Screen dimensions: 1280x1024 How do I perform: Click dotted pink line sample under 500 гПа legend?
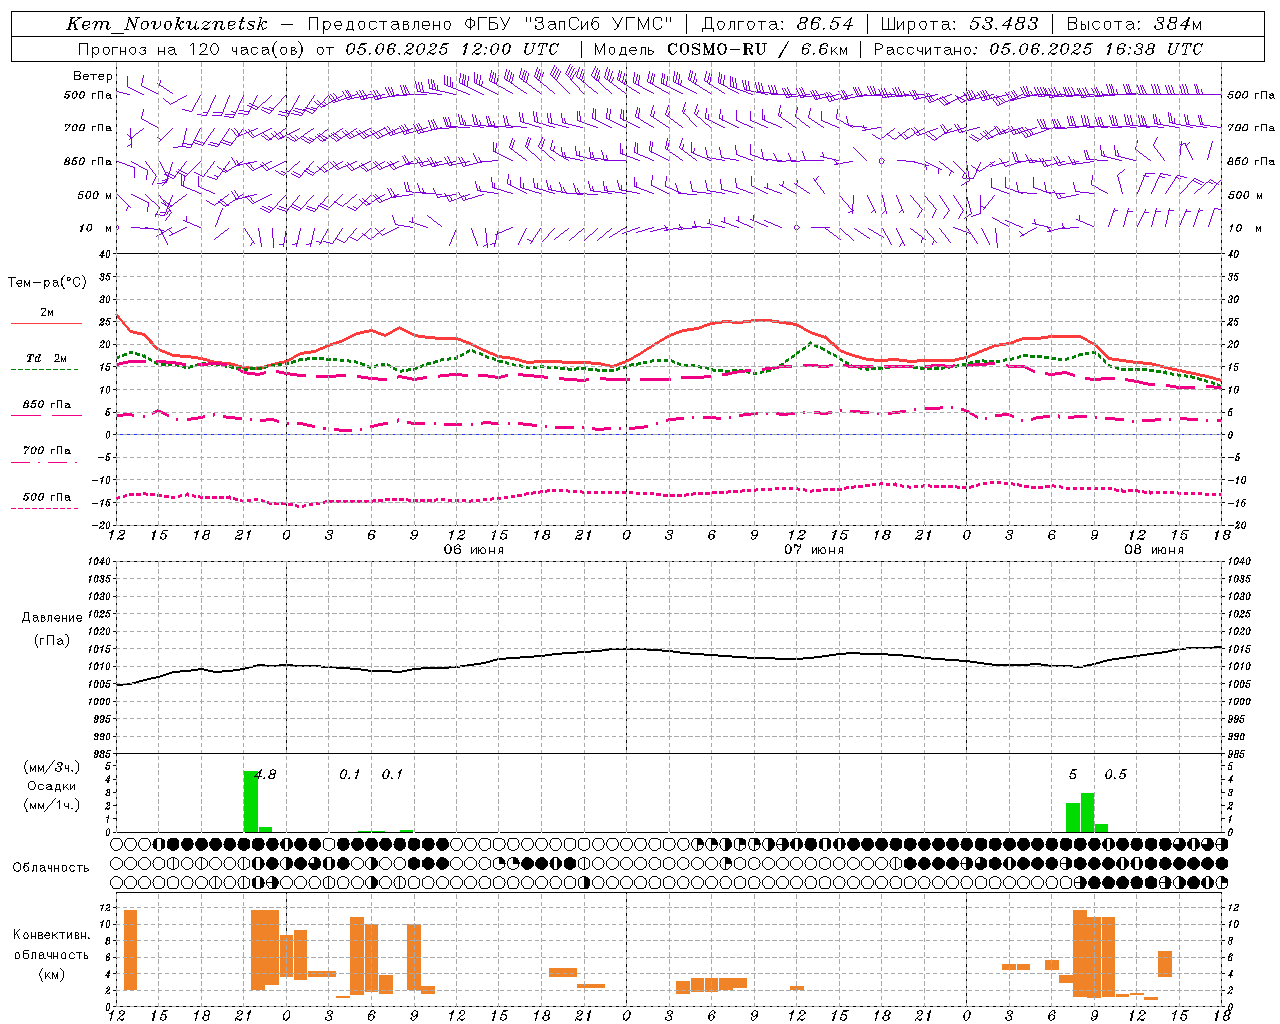[45, 509]
